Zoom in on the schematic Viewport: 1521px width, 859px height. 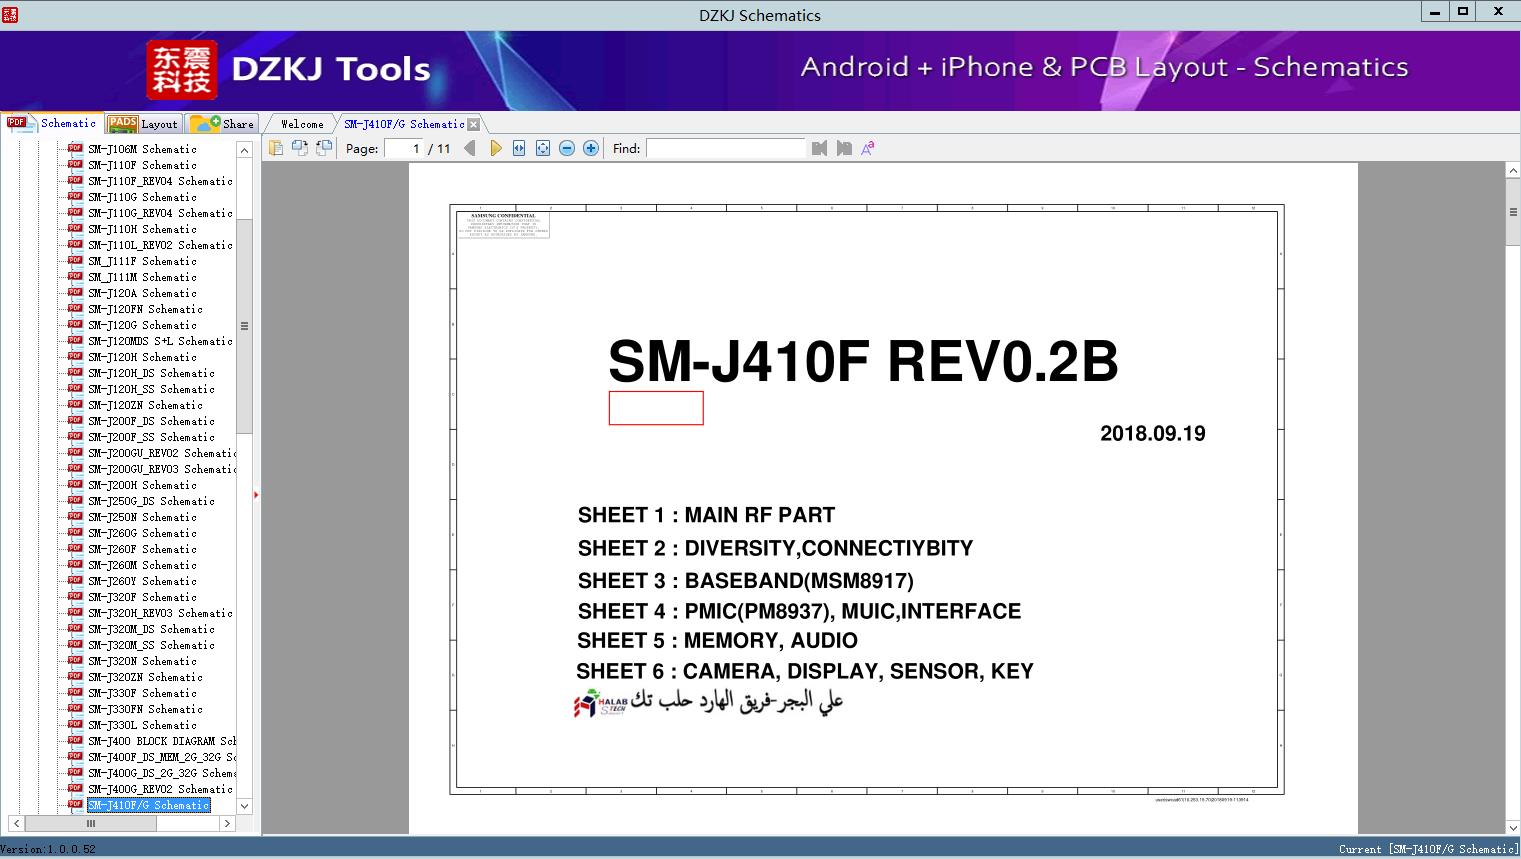point(591,148)
